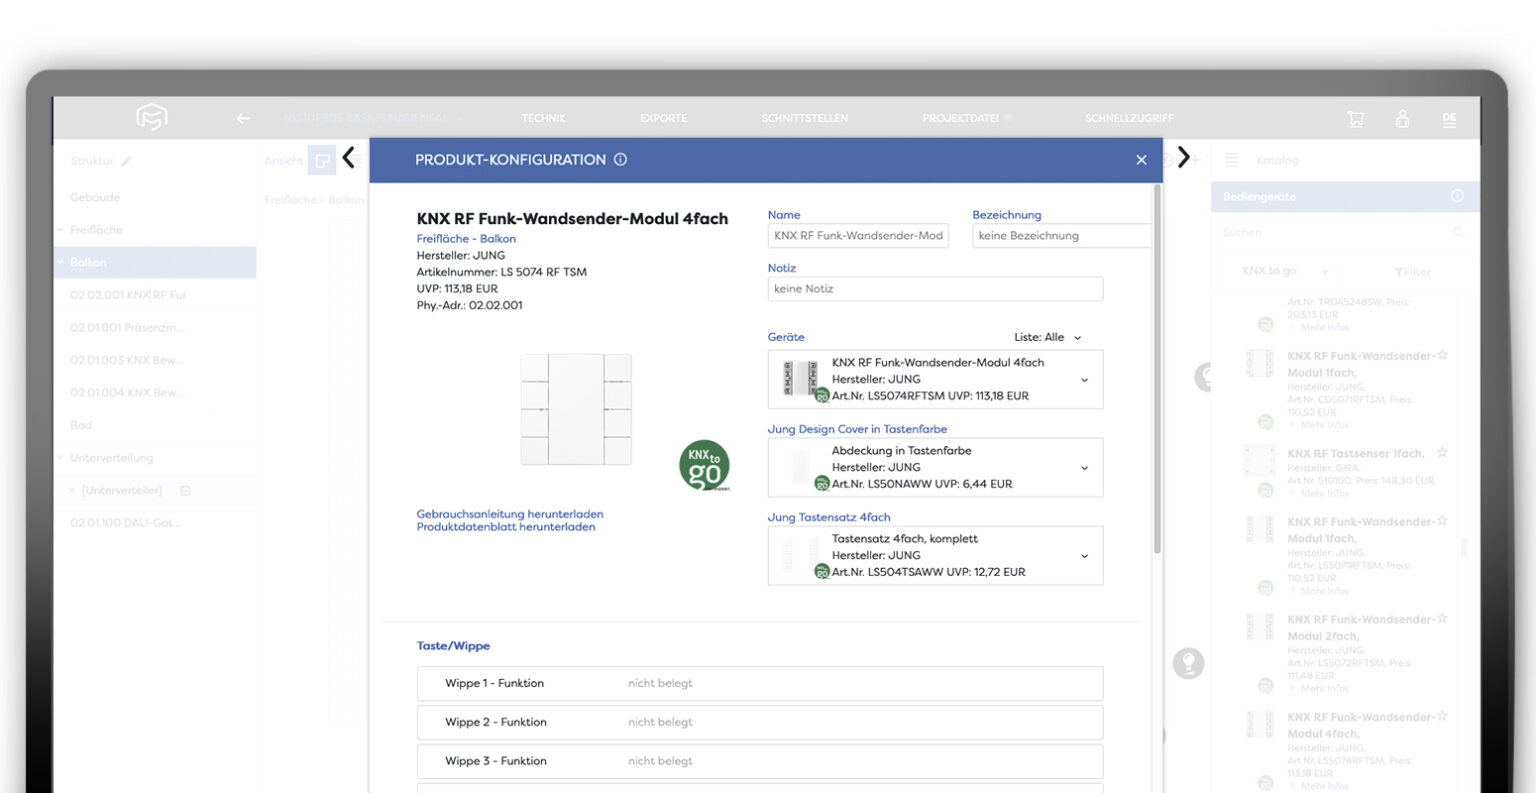The image size is (1536, 793).
Task: Close the Produkt-Konfiguration dialog
Action: [x=1141, y=160]
